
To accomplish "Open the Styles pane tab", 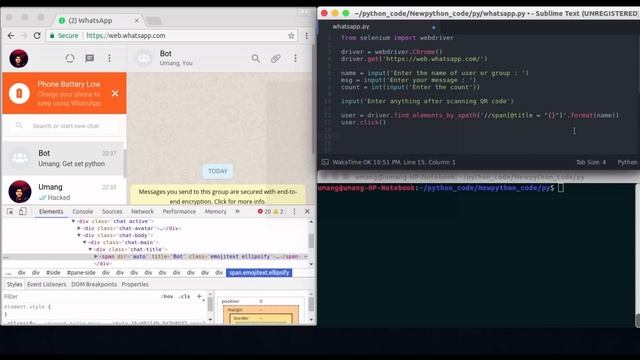I will click(x=14, y=284).
